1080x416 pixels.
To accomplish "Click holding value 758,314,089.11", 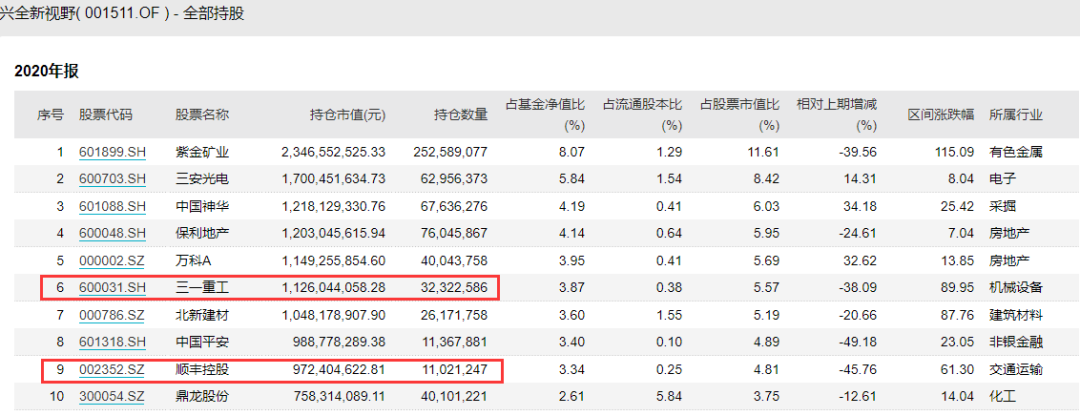I will pos(338,397).
